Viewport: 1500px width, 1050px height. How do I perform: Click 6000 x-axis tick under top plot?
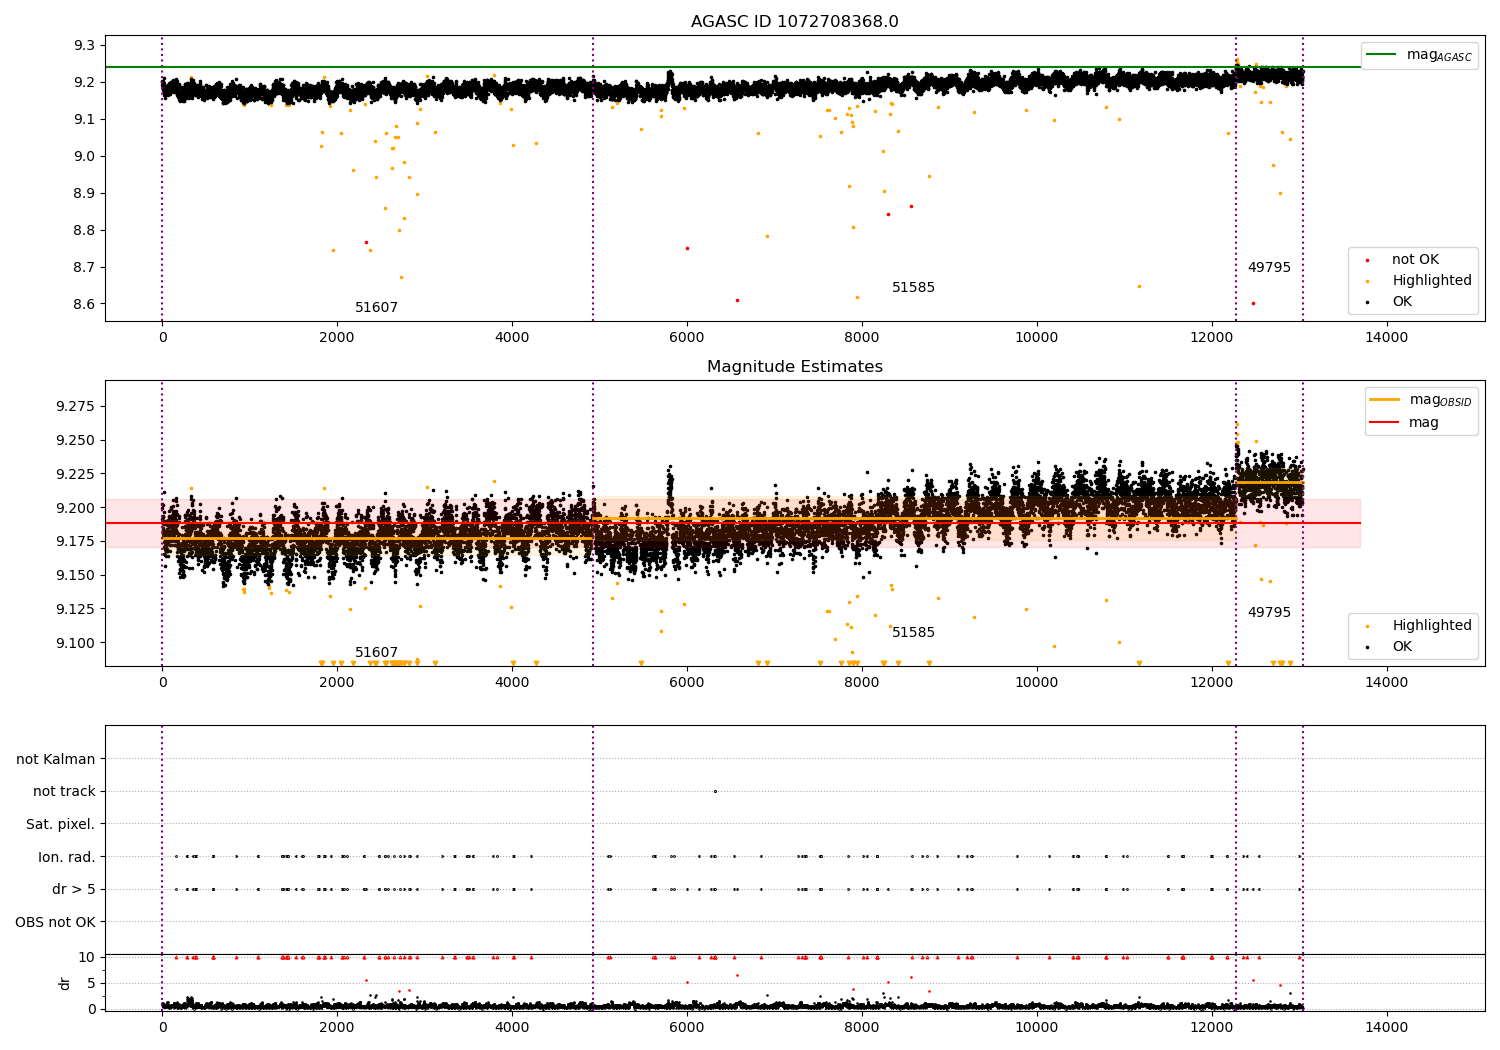(x=687, y=338)
